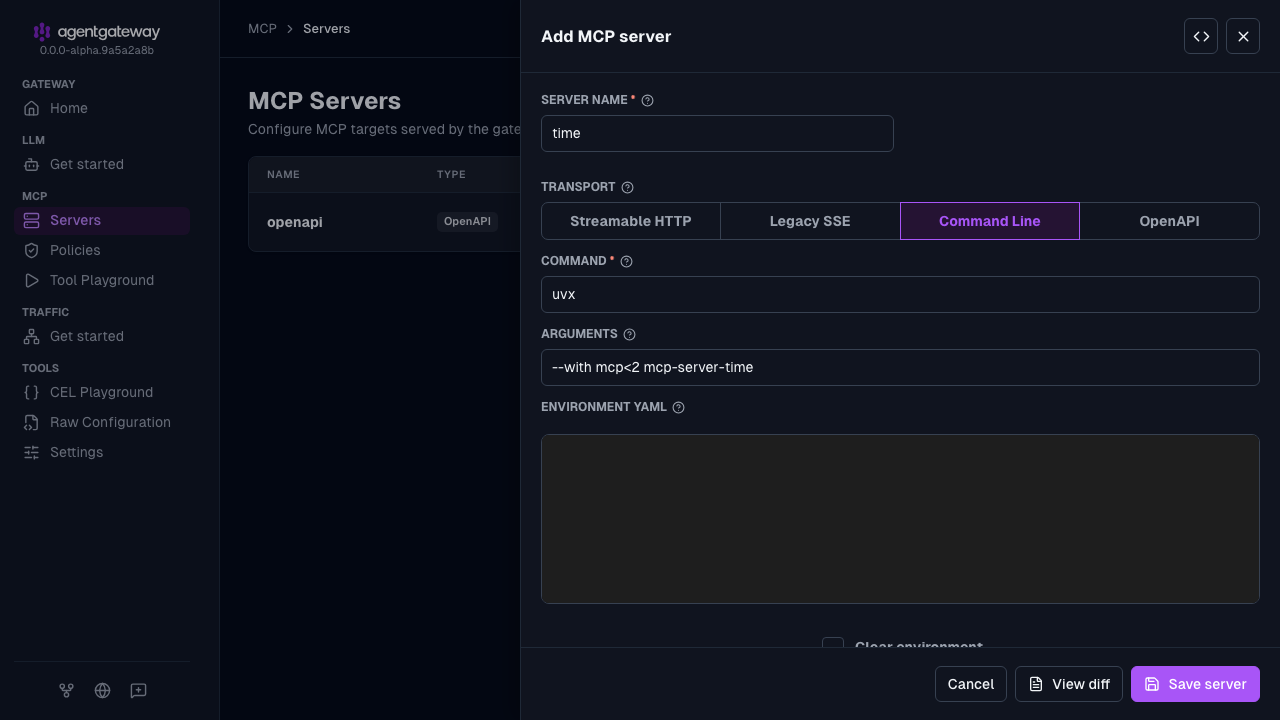The image size is (1280, 720).
Task: Click the Save server button
Action: coord(1195,684)
